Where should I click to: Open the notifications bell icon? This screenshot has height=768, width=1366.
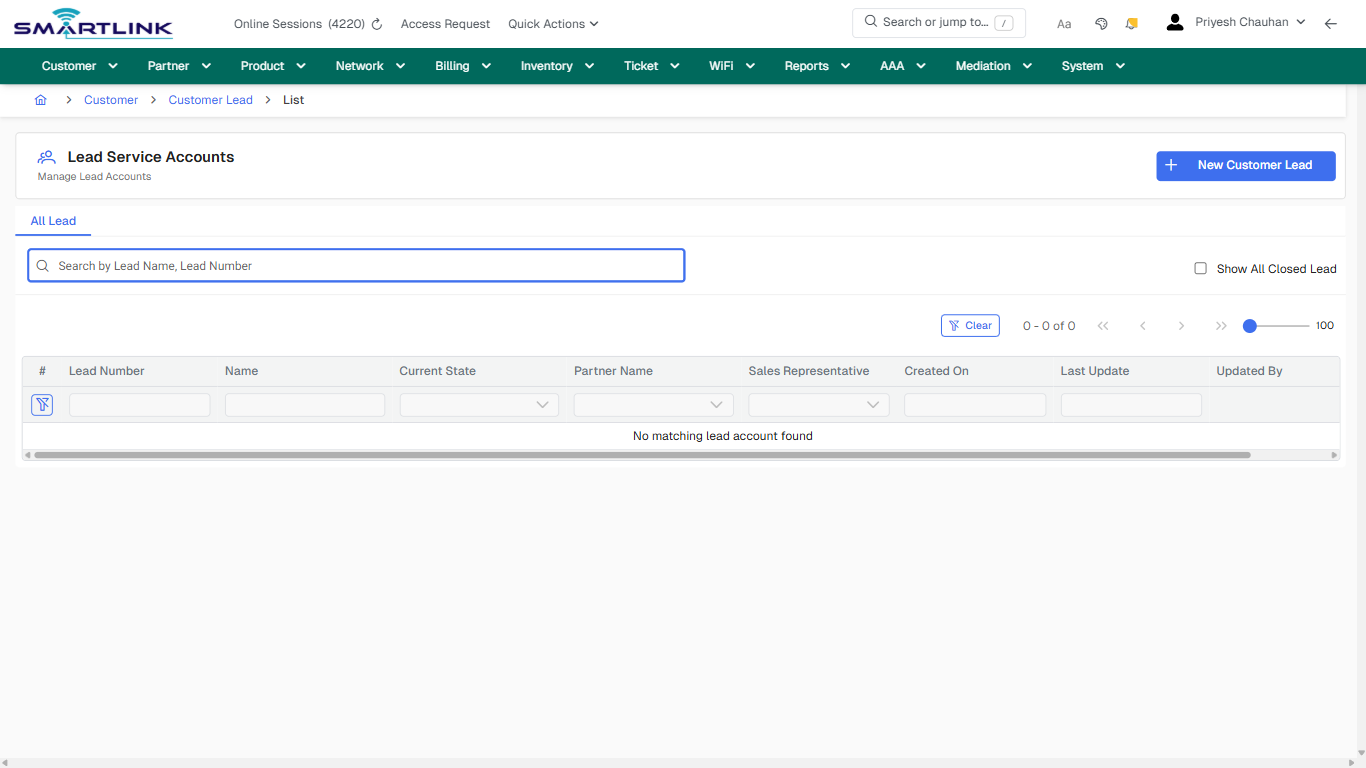pyautogui.click(x=1131, y=22)
